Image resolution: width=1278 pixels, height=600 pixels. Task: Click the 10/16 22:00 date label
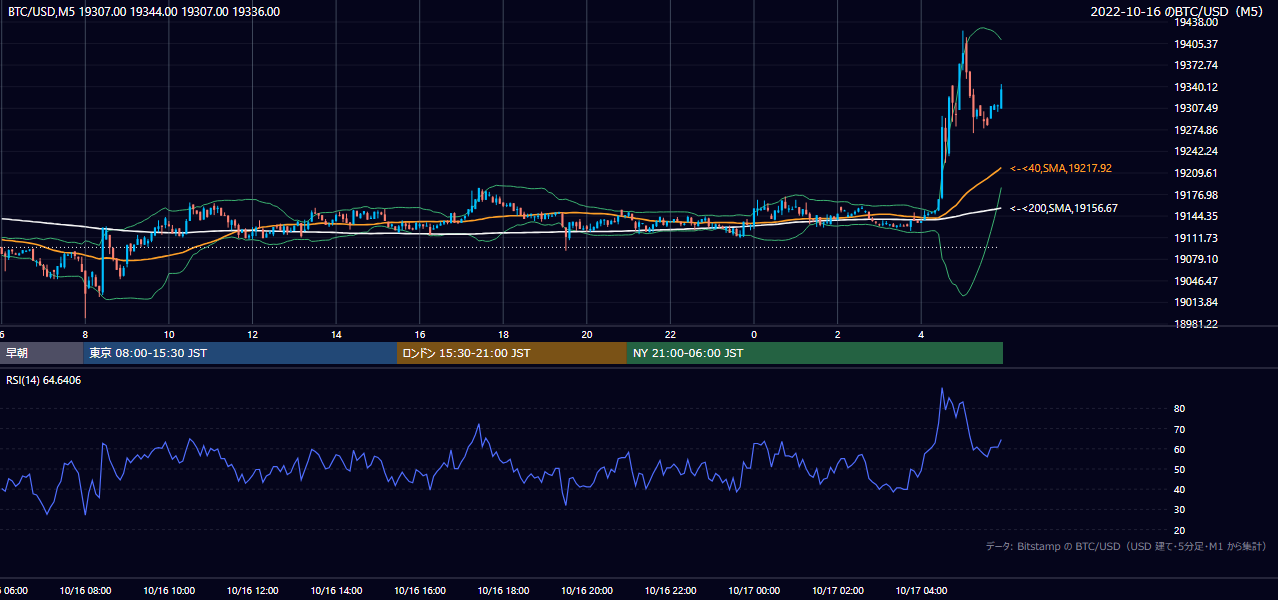670,591
